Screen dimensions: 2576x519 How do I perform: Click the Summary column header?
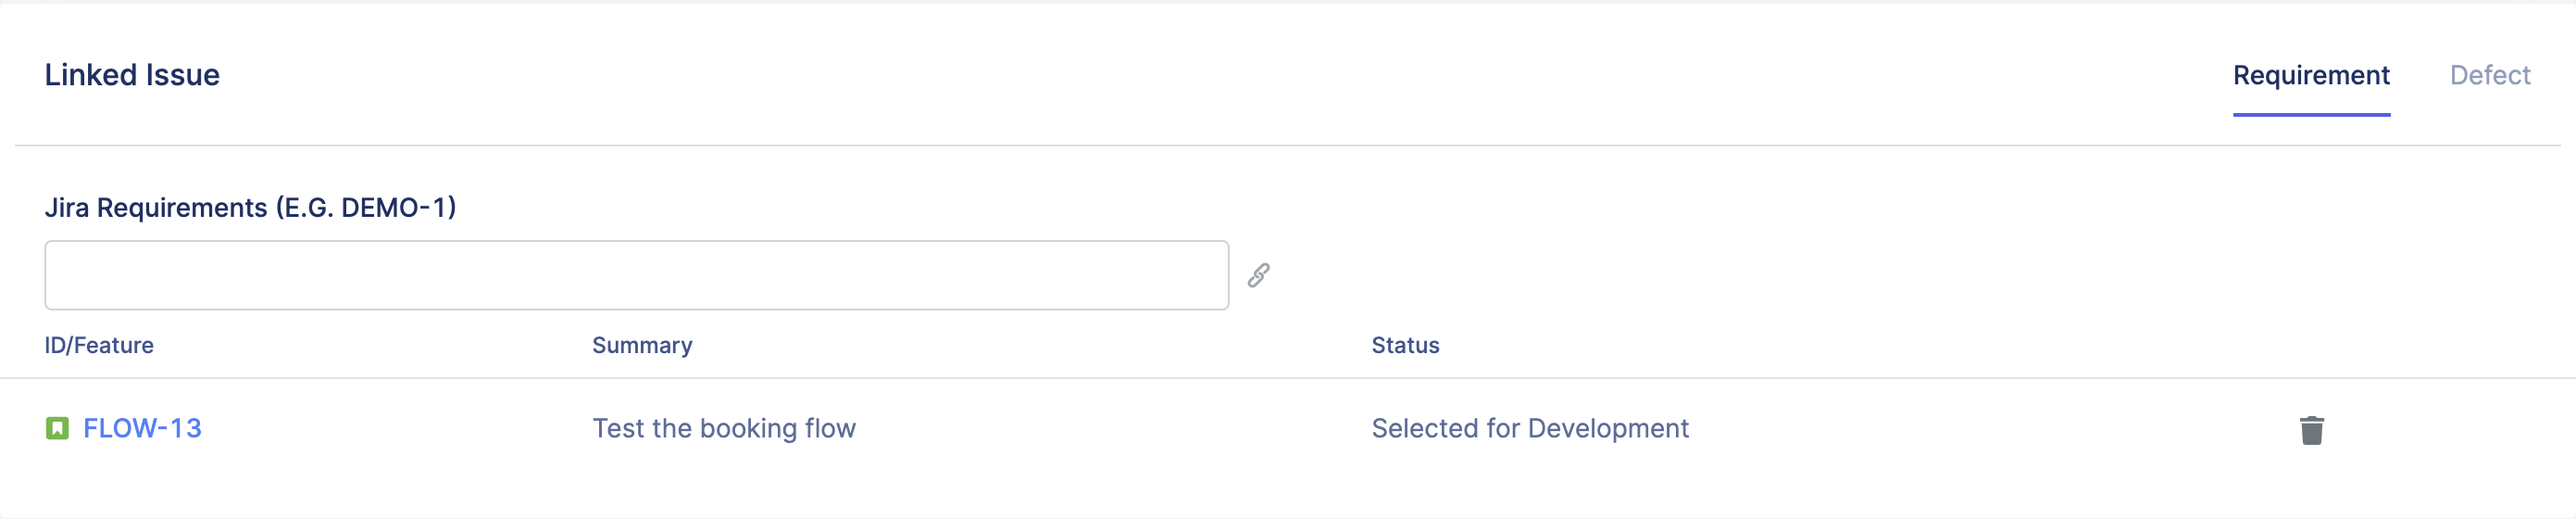pyautogui.click(x=642, y=345)
